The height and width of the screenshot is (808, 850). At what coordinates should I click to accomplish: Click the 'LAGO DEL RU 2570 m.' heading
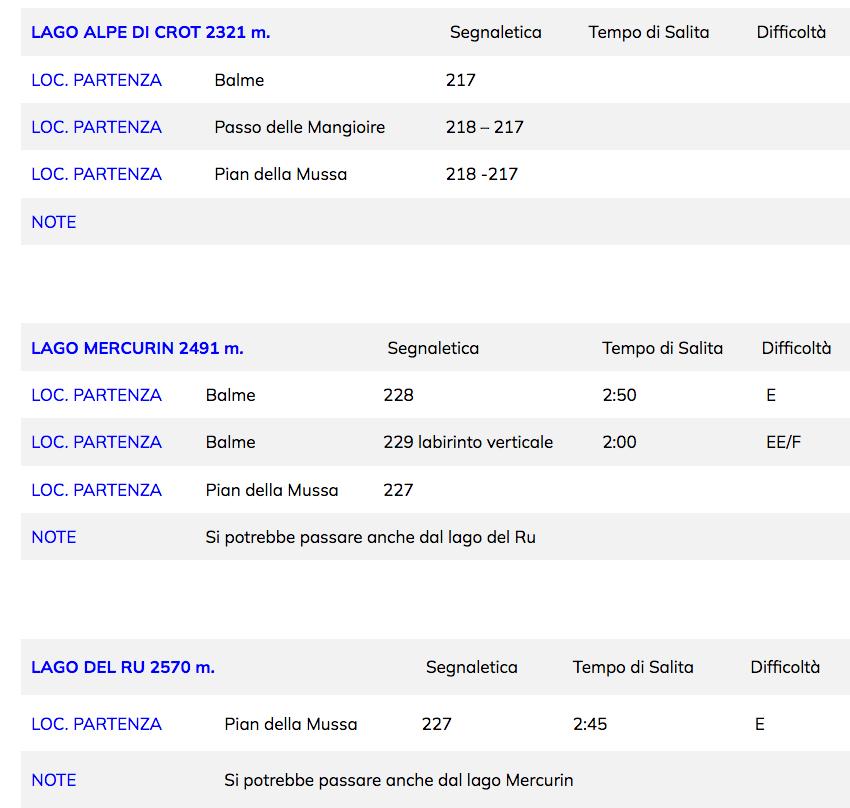123,667
